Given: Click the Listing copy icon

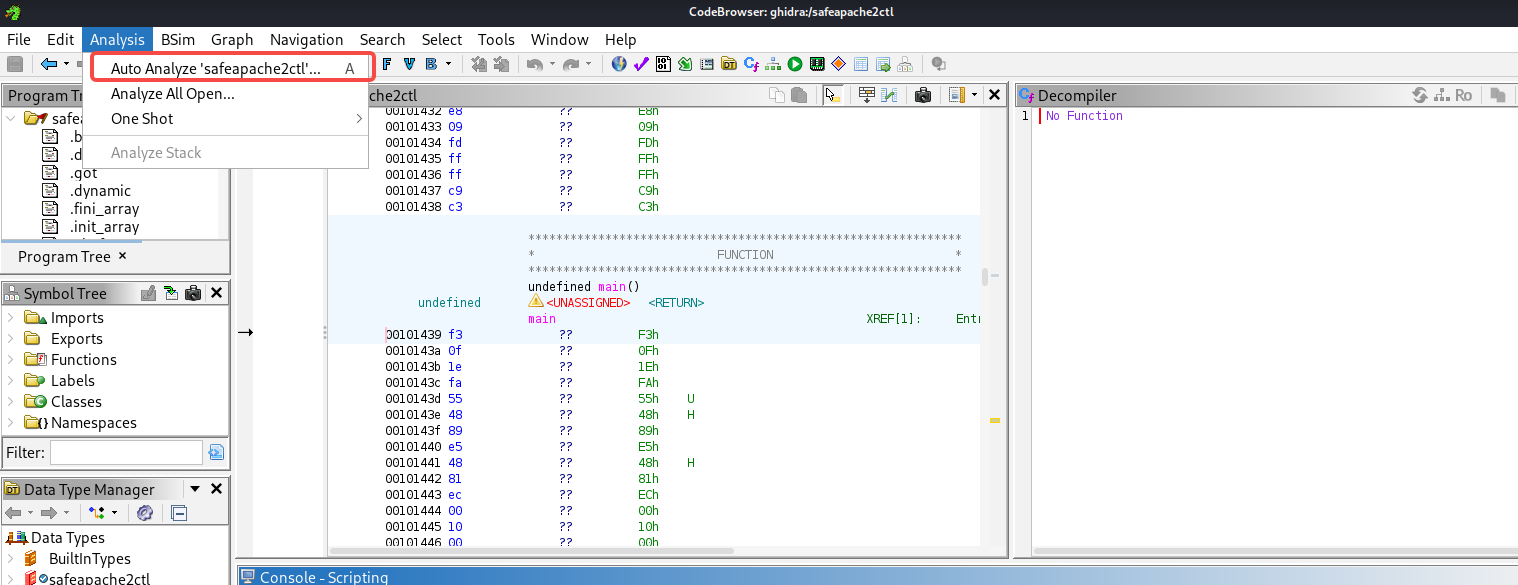Looking at the screenshot, I should [x=777, y=95].
